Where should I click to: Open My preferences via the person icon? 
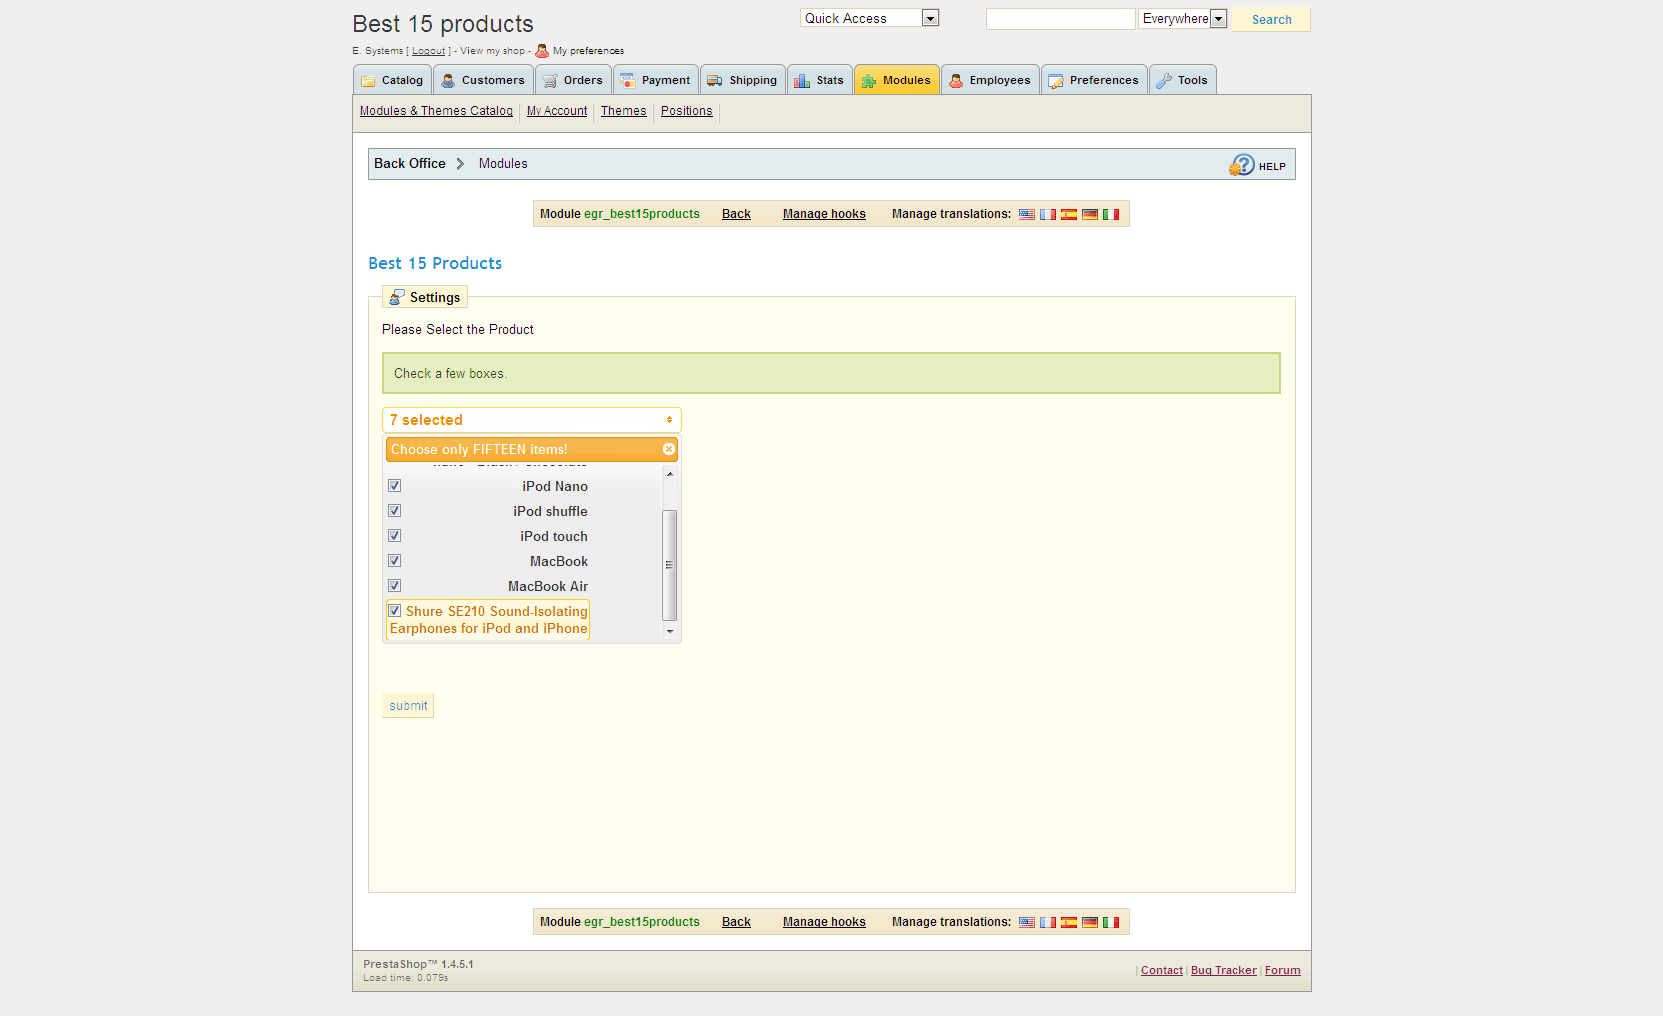click(541, 50)
